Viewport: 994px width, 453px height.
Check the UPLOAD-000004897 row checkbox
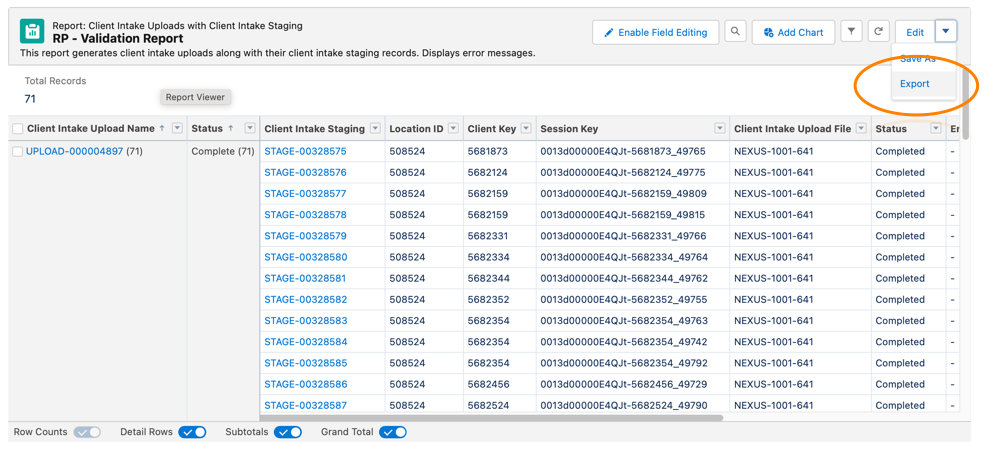(17, 152)
